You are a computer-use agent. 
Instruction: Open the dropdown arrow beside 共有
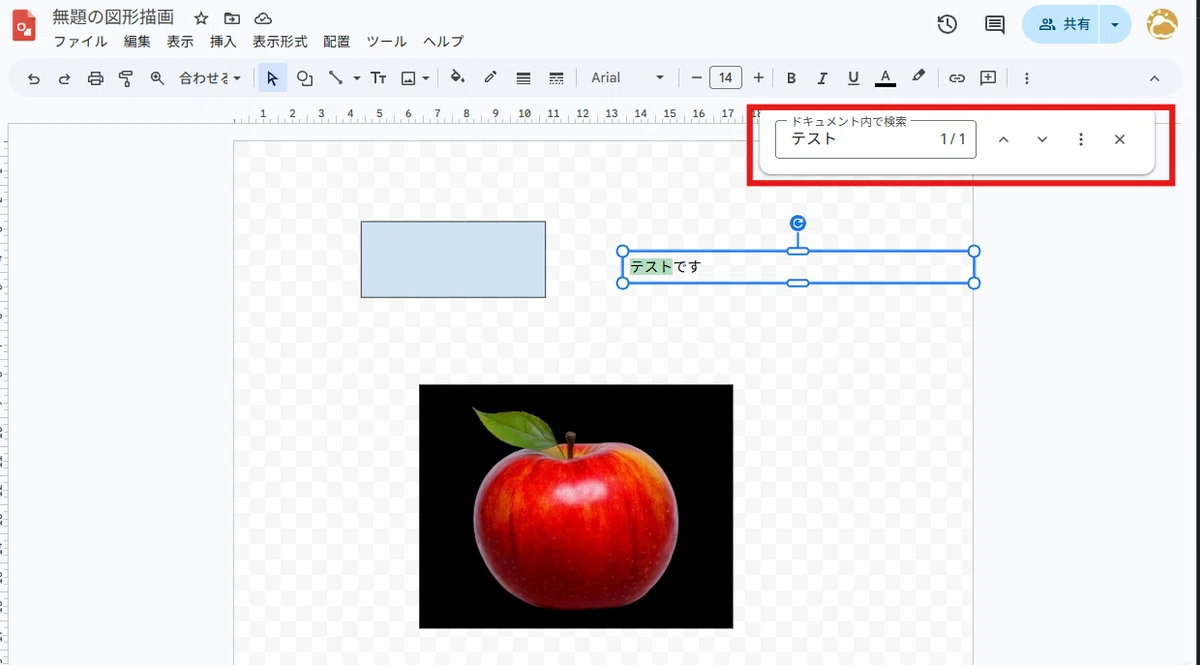1116,25
